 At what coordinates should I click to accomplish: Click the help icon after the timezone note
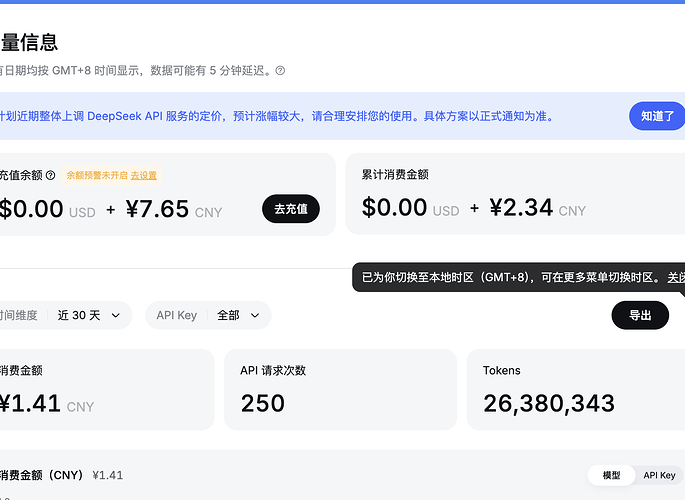tap(280, 71)
